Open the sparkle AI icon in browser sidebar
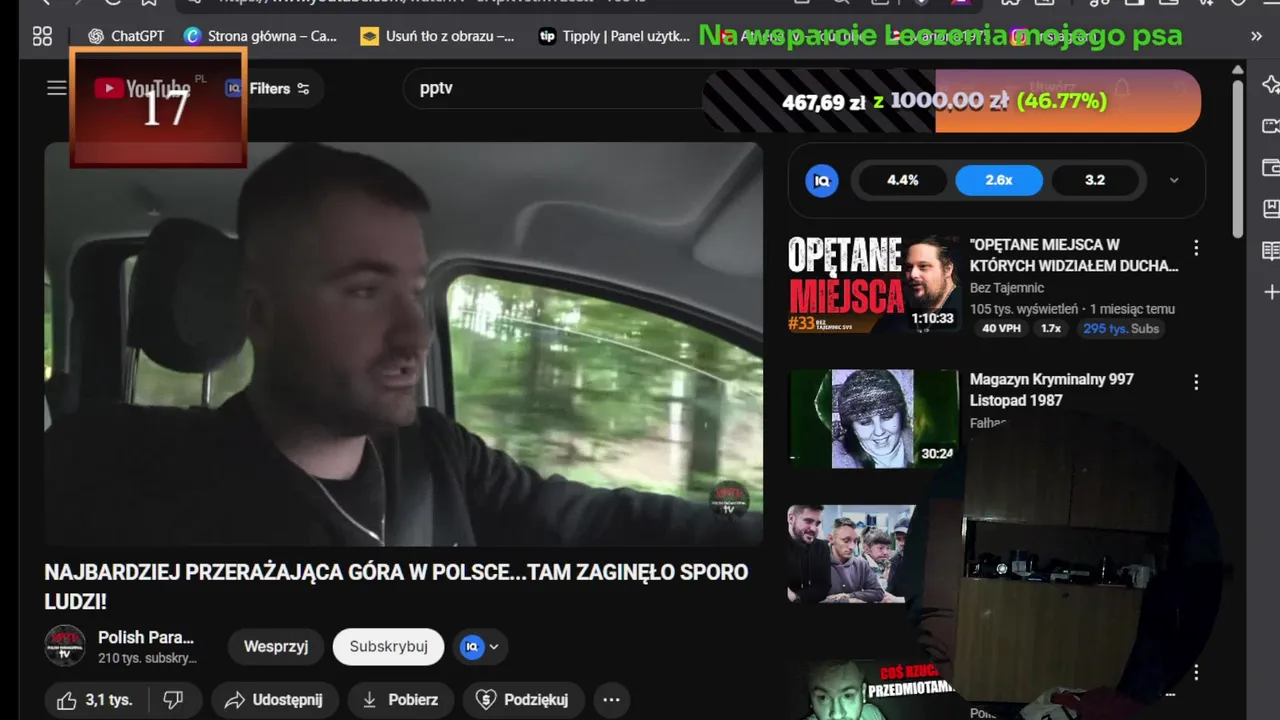Viewport: 1280px width, 720px height. (1271, 84)
